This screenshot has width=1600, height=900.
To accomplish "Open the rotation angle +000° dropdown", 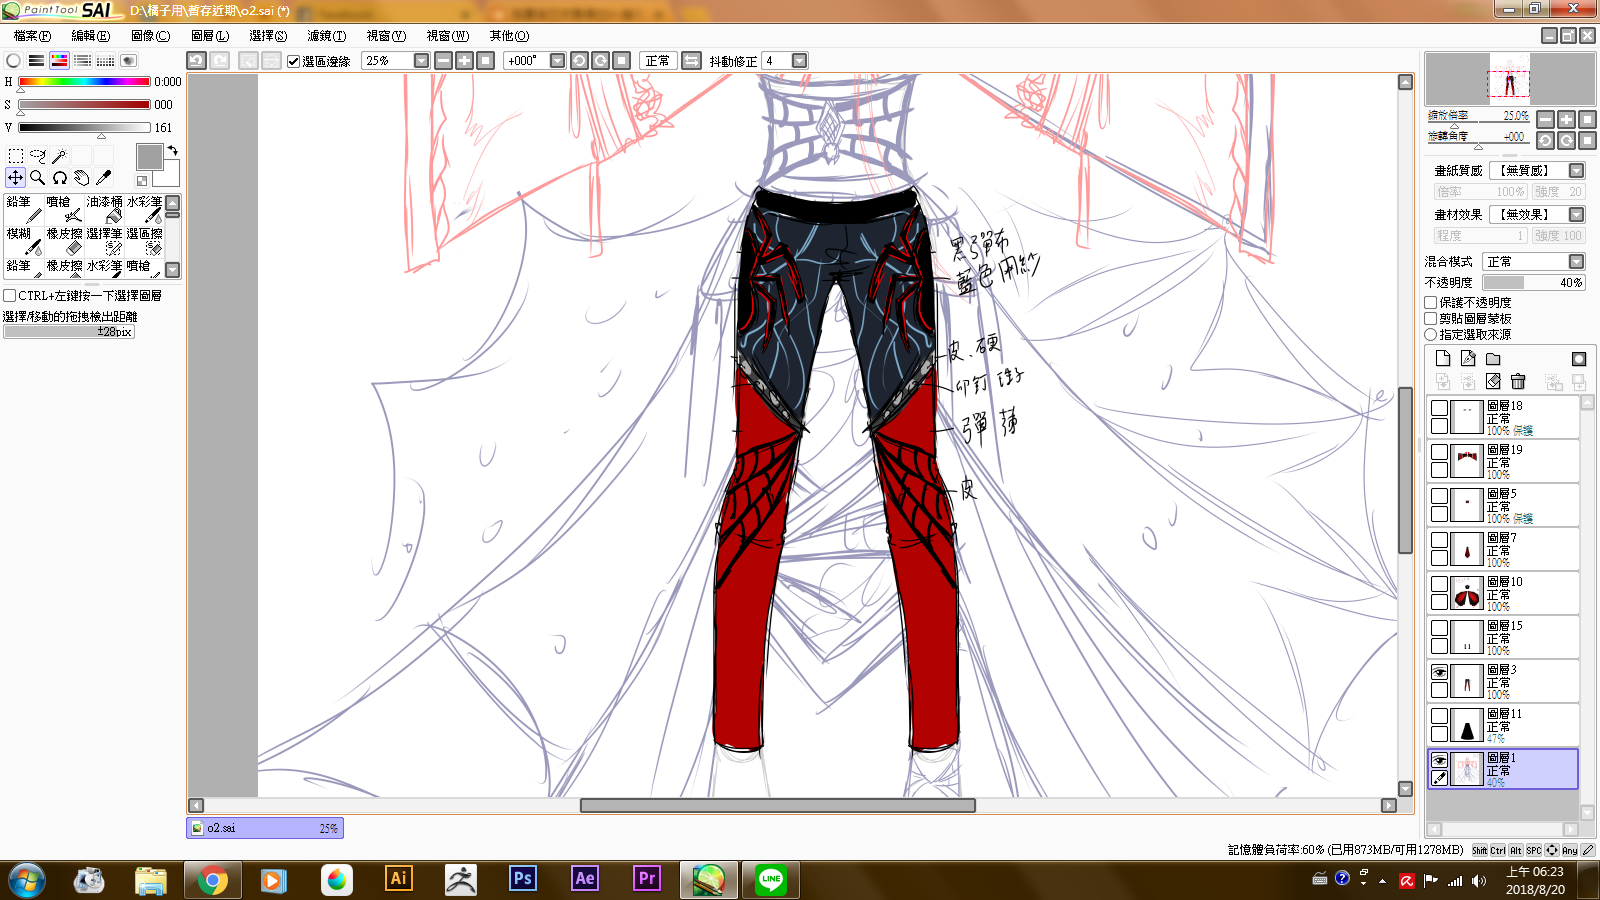I will click(x=557, y=61).
